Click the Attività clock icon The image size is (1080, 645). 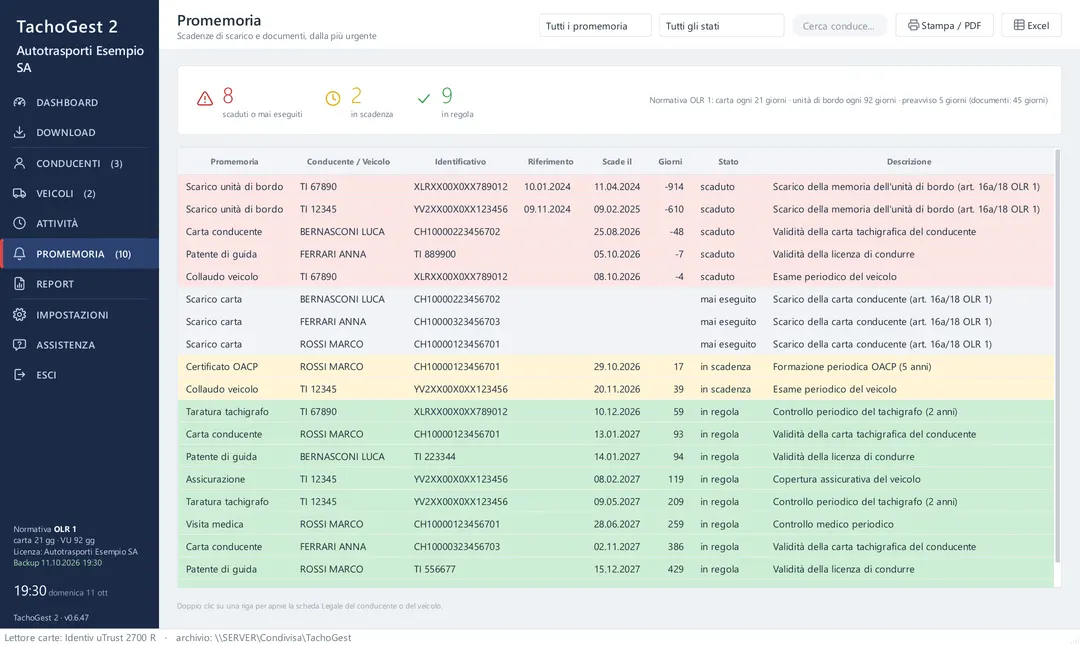[x=19, y=223]
